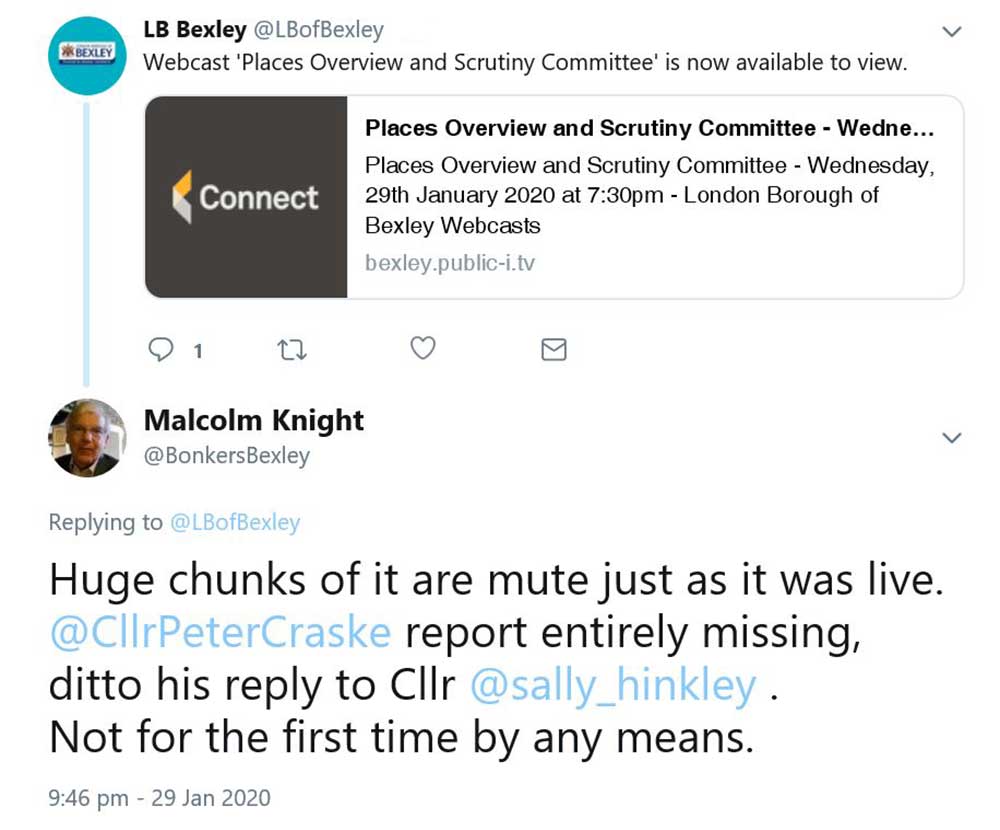Open @sally_hinkley mention
The height and width of the screenshot is (830, 1000).
pos(613,687)
